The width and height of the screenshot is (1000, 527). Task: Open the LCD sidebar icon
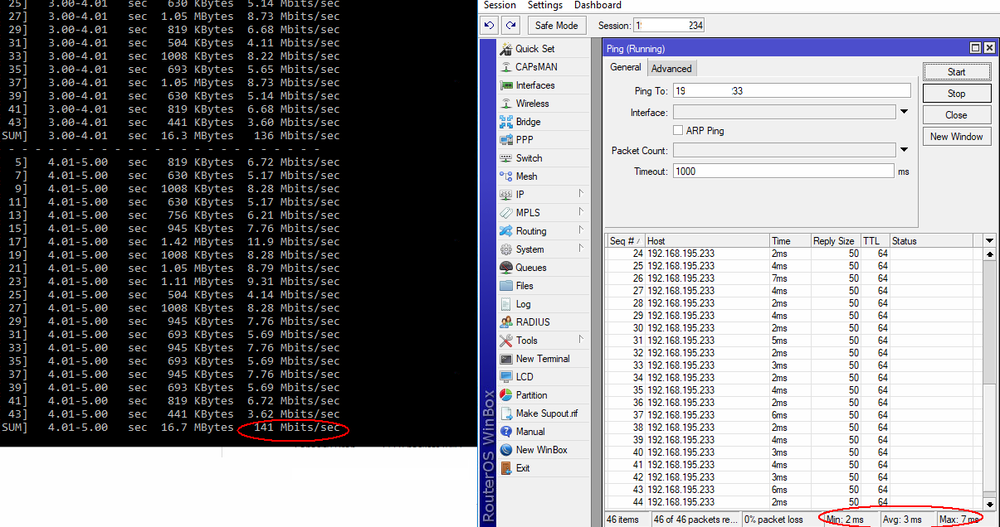click(506, 377)
